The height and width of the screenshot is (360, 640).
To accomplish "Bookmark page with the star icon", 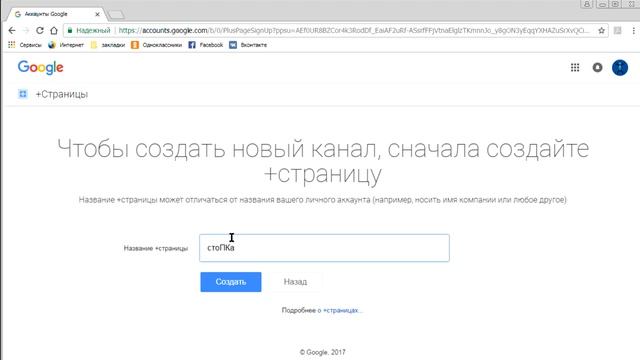I will (x=601, y=31).
